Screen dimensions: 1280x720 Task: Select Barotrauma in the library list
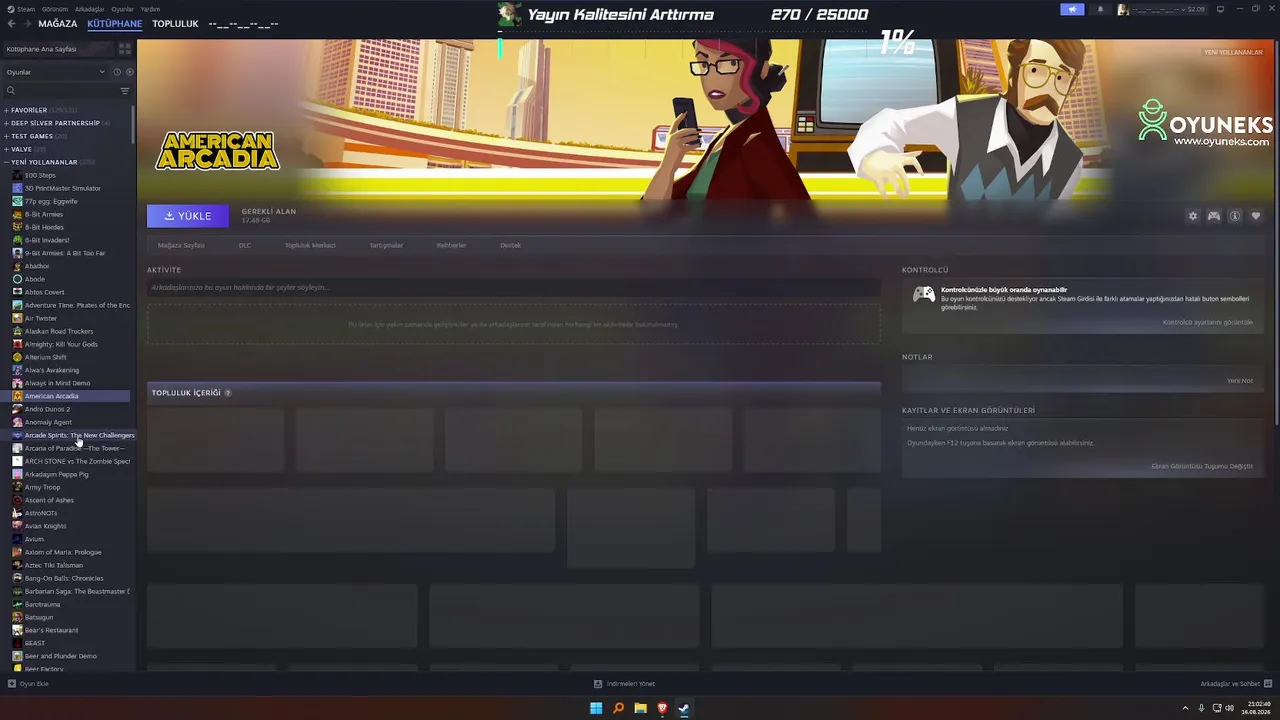40,604
